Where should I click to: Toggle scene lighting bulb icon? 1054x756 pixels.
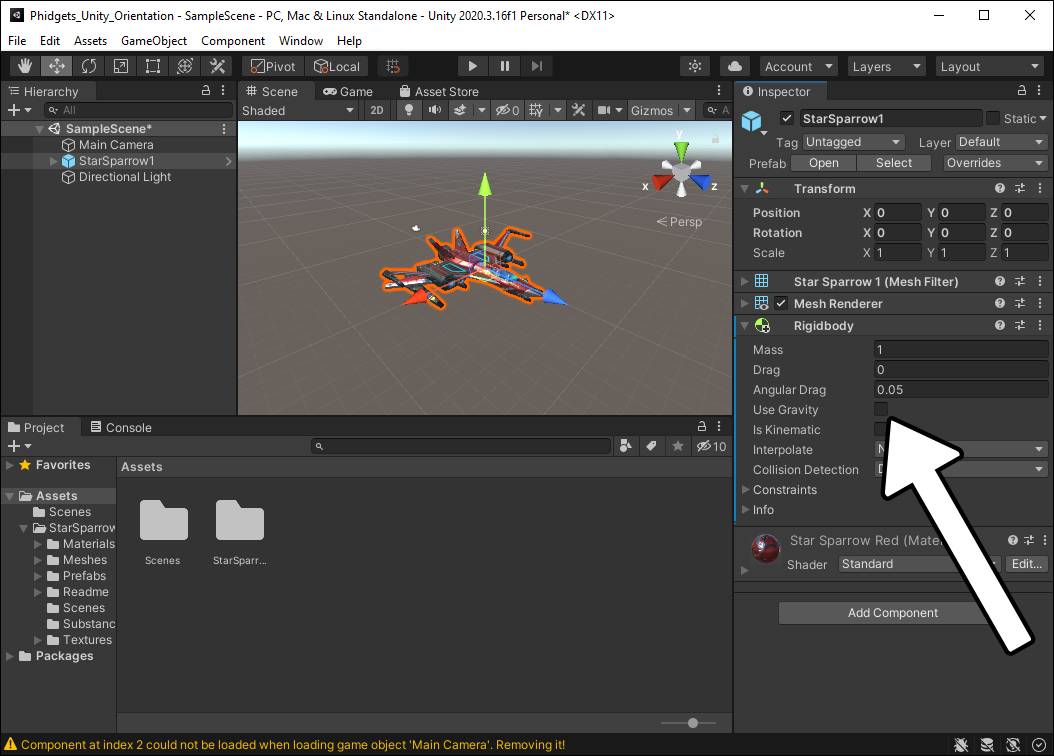coord(409,110)
